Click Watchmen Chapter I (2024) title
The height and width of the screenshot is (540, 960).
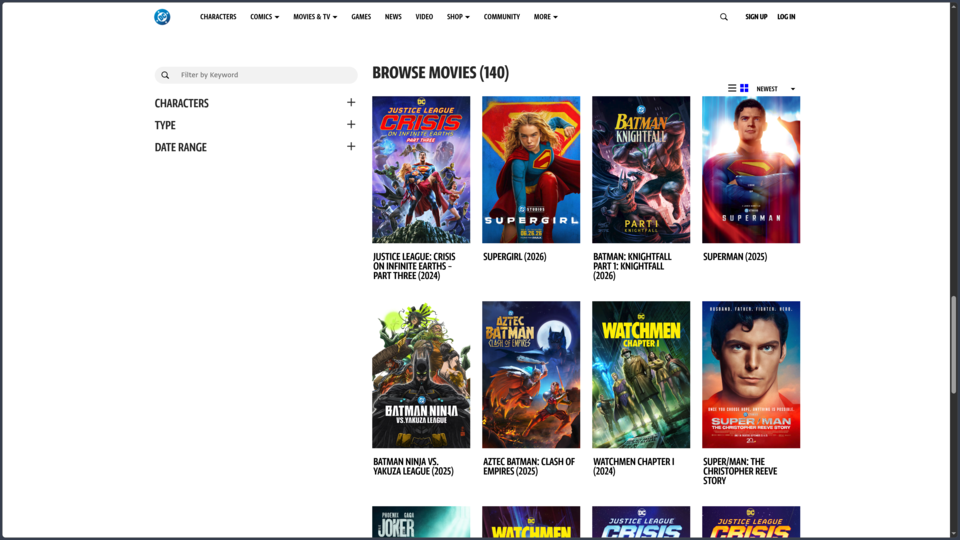point(634,467)
